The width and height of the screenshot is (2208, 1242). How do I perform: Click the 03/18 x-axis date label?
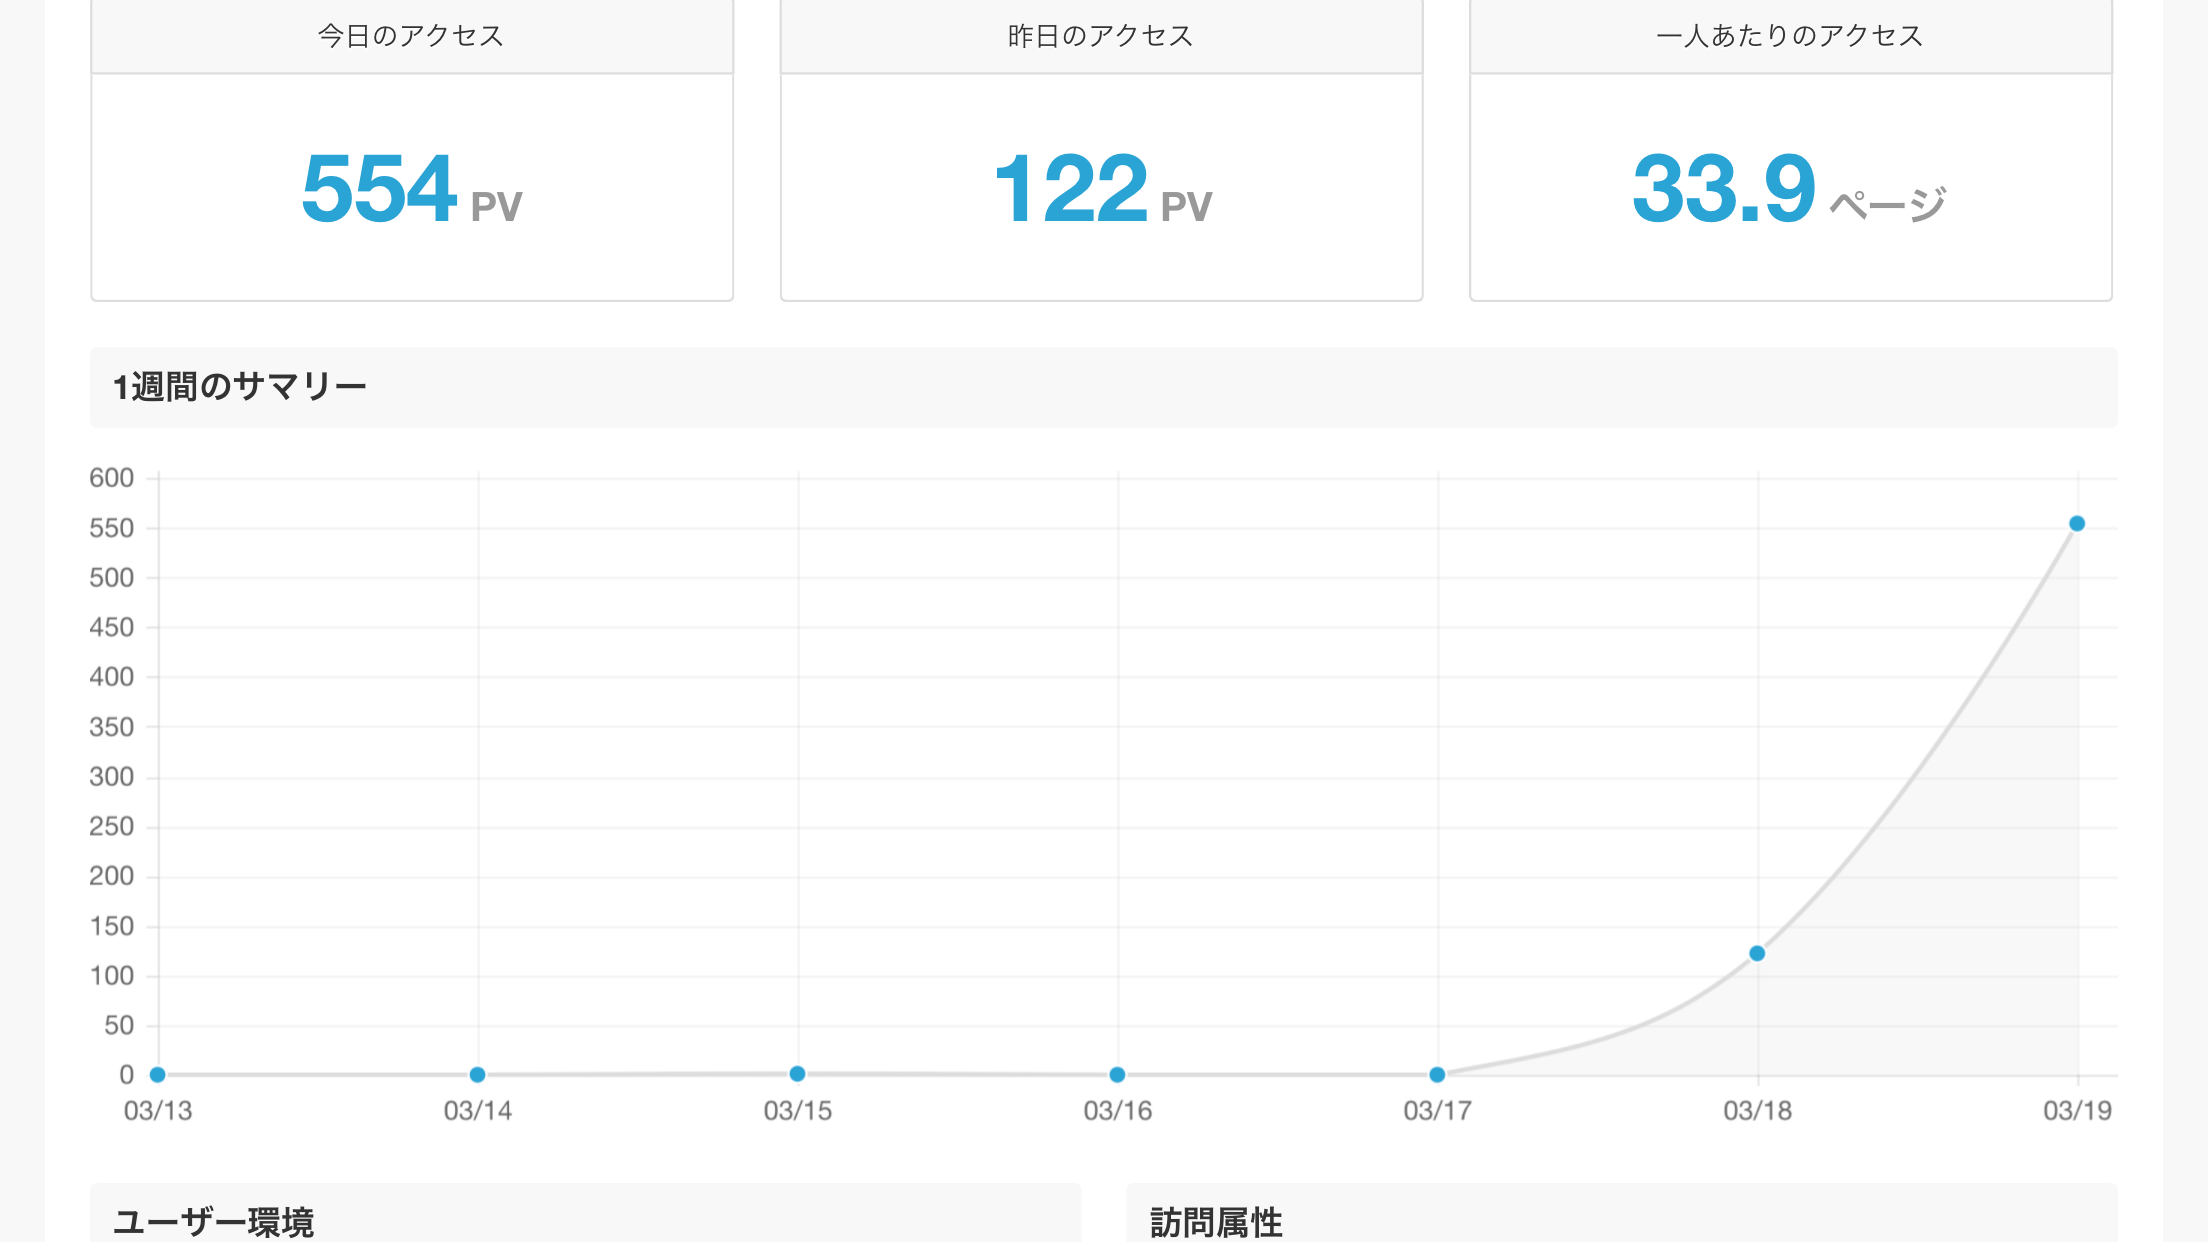[1757, 1110]
